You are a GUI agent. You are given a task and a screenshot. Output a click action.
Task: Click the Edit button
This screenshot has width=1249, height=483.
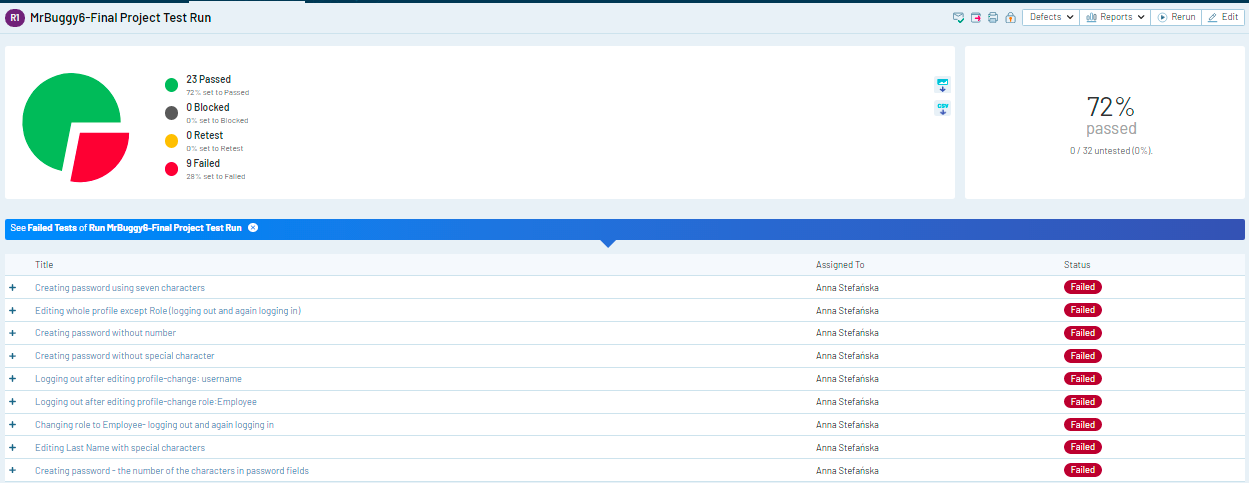click(x=1223, y=17)
